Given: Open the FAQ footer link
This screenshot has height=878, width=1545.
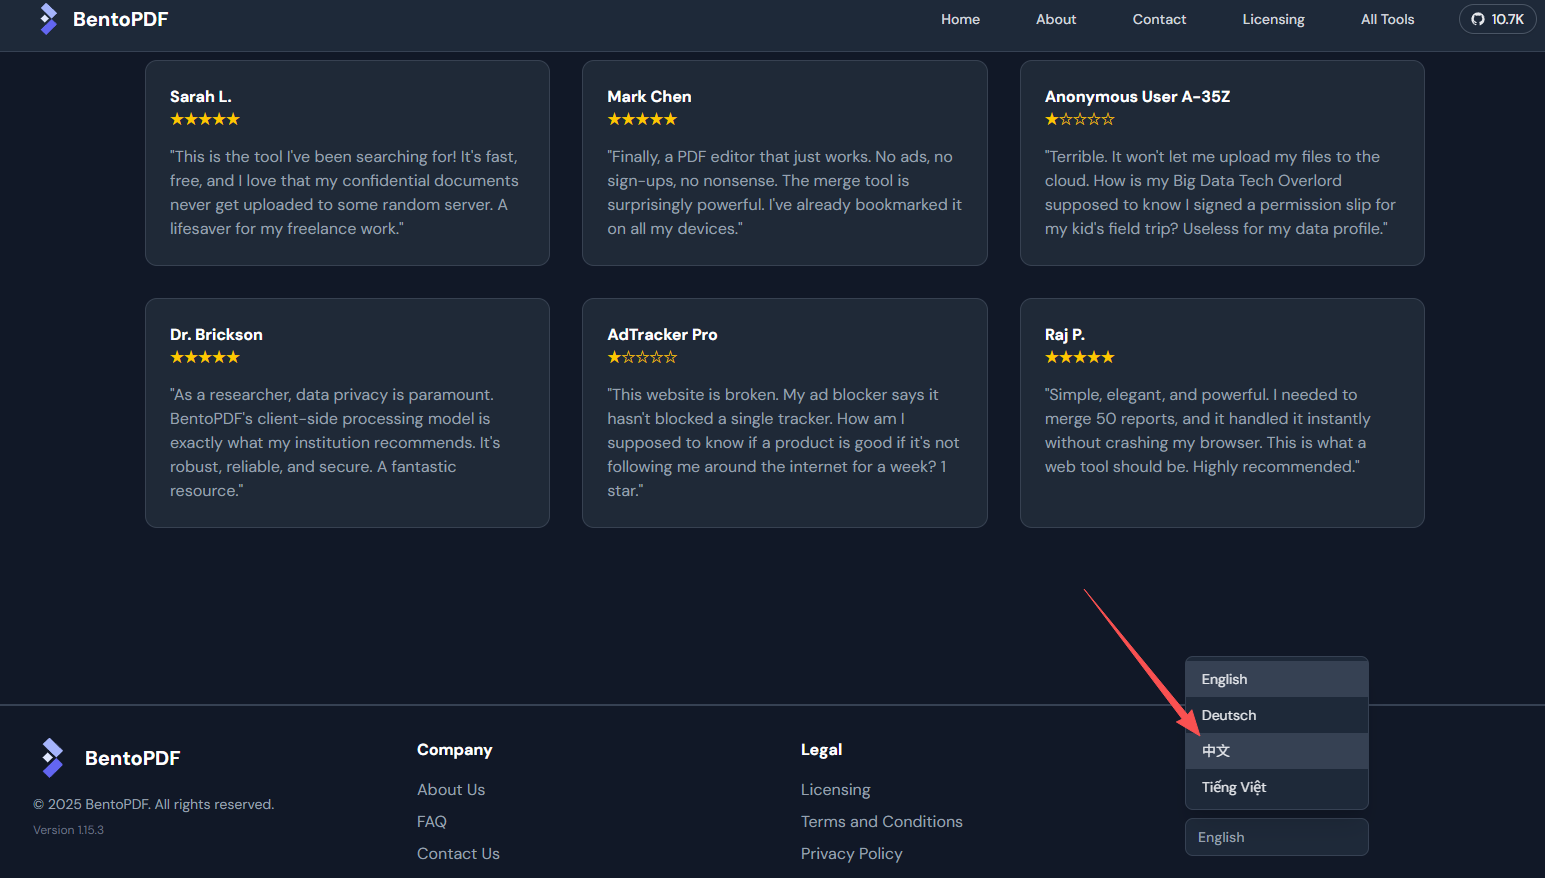Looking at the screenshot, I should (x=432, y=821).
